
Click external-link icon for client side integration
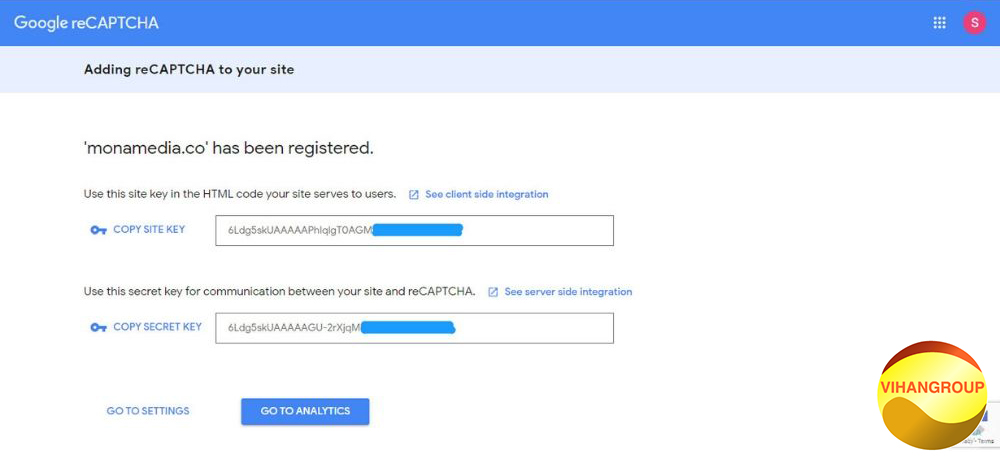point(414,195)
